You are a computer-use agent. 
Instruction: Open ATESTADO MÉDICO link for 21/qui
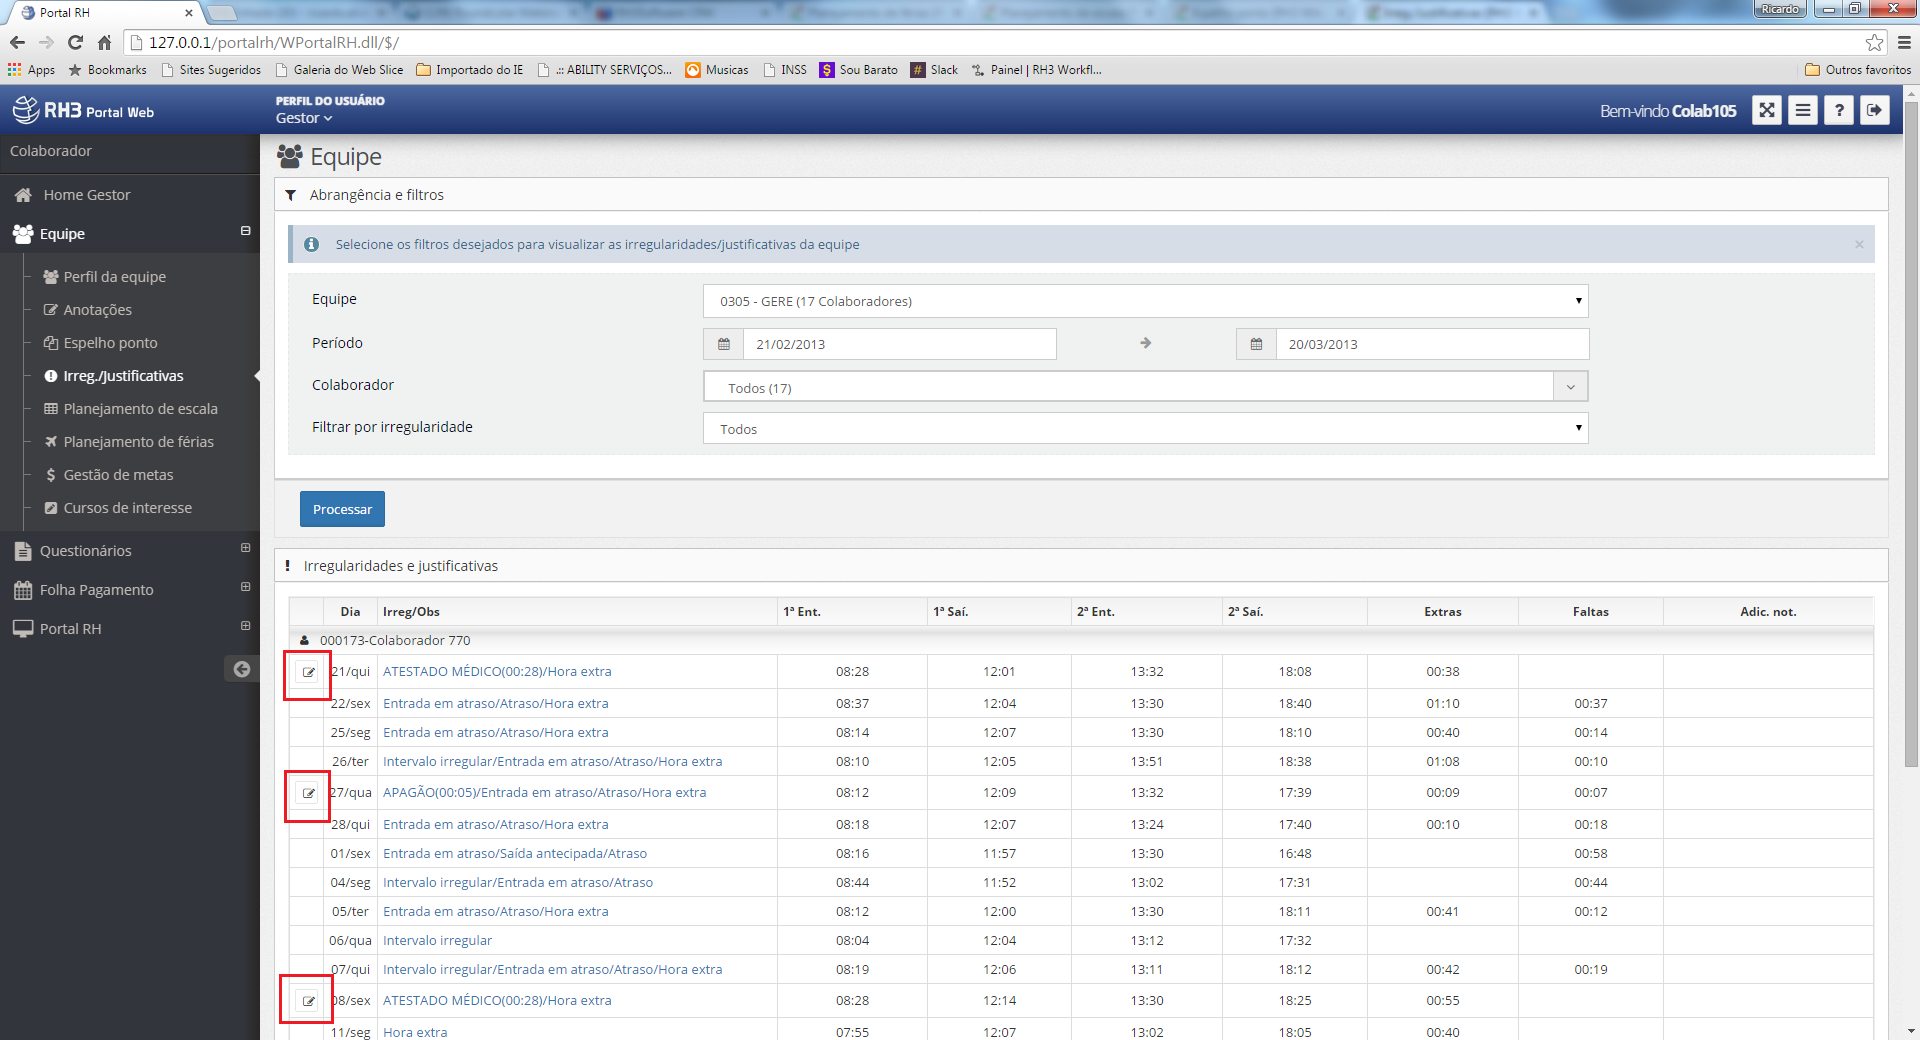pos(497,672)
